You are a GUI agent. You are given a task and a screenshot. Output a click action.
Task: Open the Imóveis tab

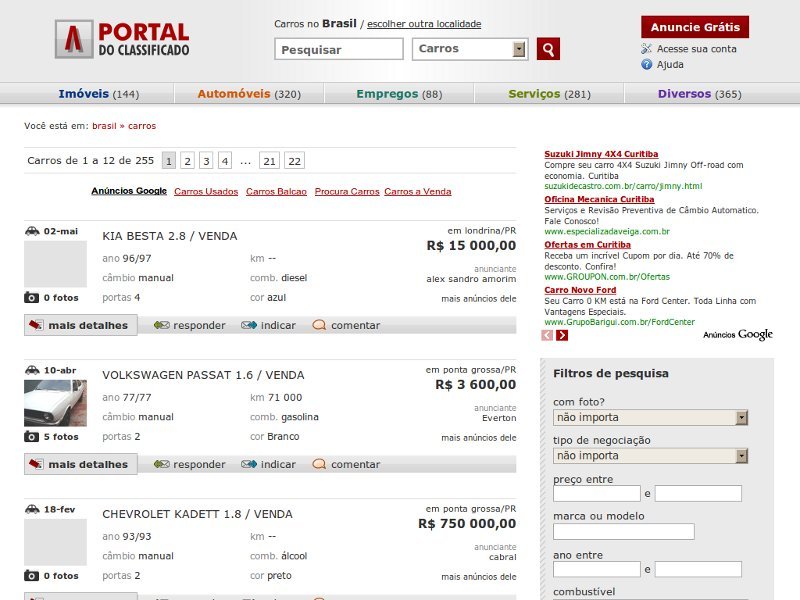point(98,94)
